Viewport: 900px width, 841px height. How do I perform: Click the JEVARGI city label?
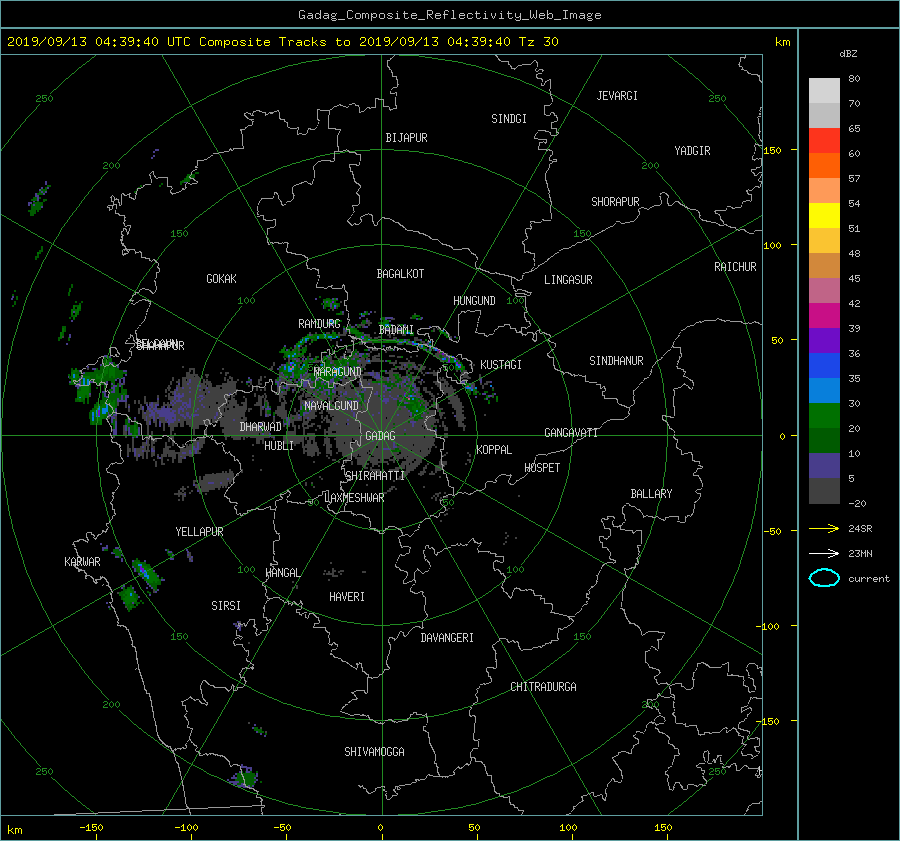(617, 96)
